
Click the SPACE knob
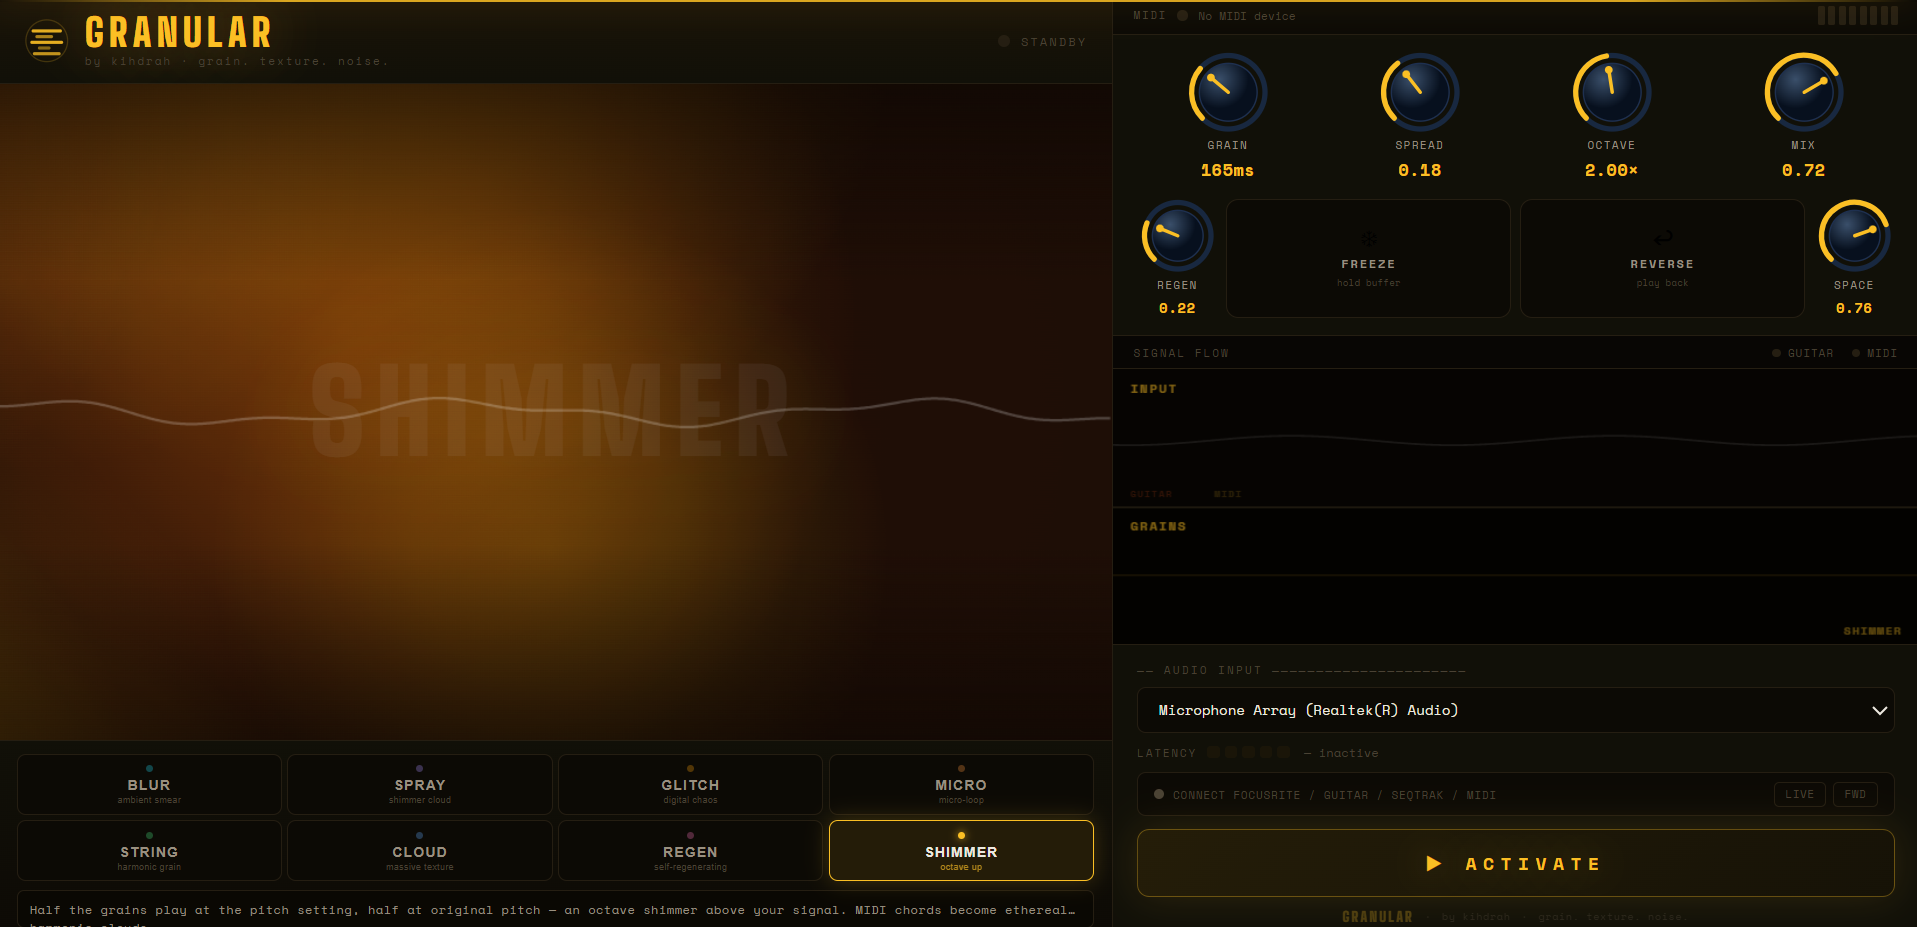1854,236
